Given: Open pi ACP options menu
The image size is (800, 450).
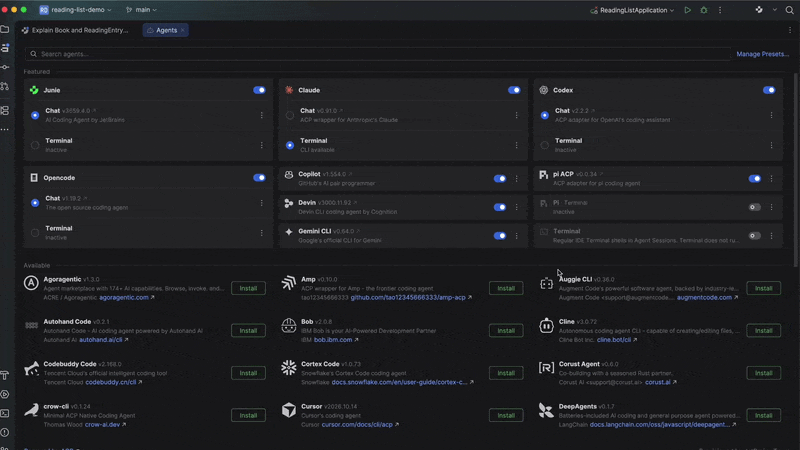Looking at the screenshot, I should [771, 179].
